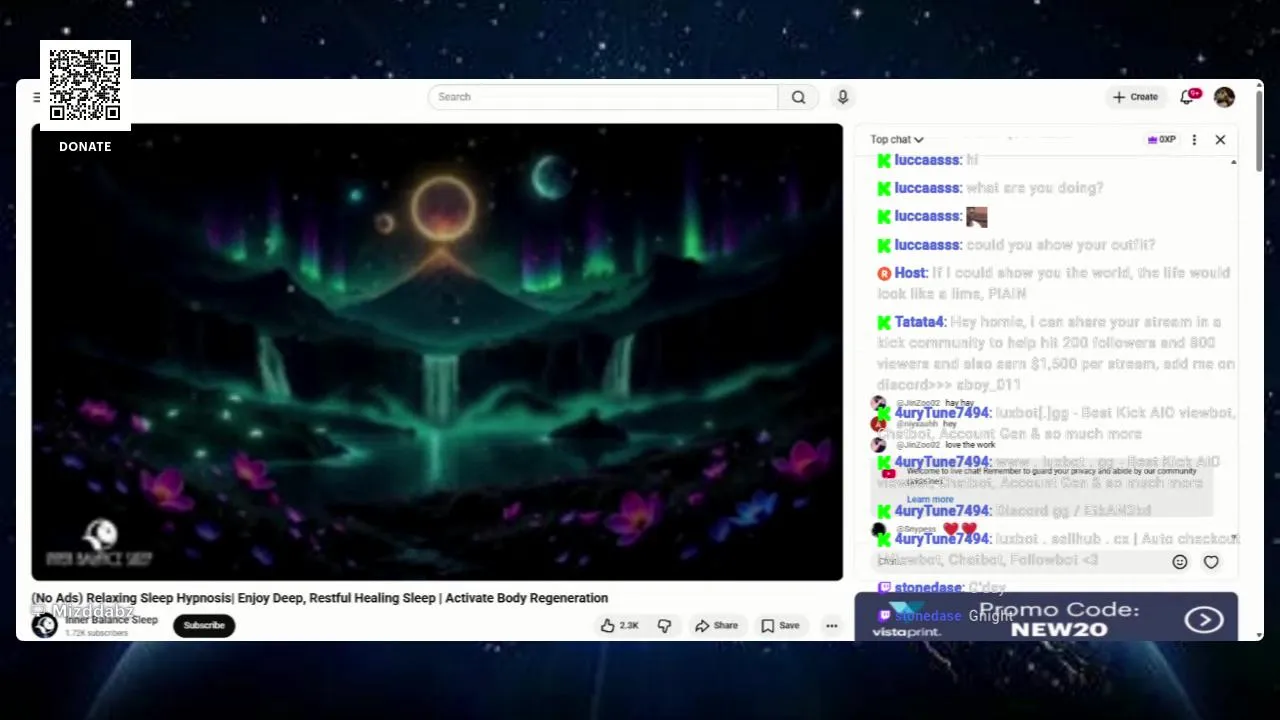
Task: Click the sleep hypnosis video player
Action: (437, 352)
